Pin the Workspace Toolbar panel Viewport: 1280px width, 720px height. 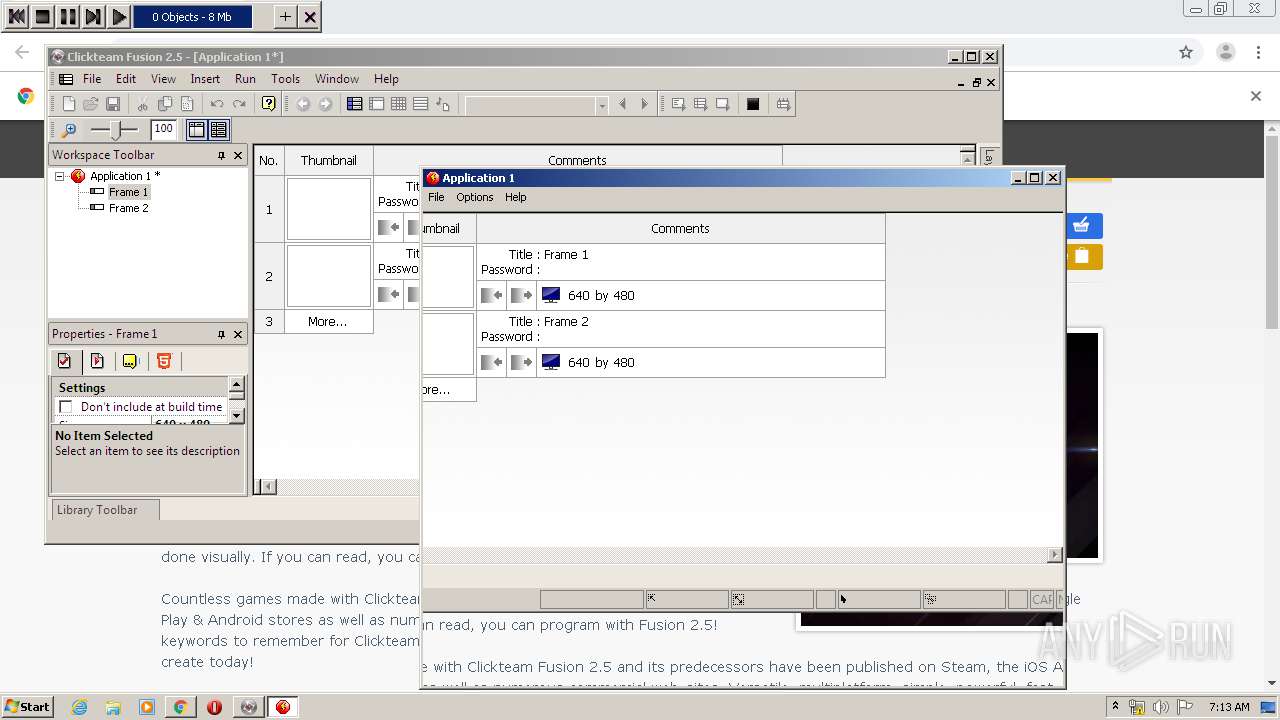221,155
